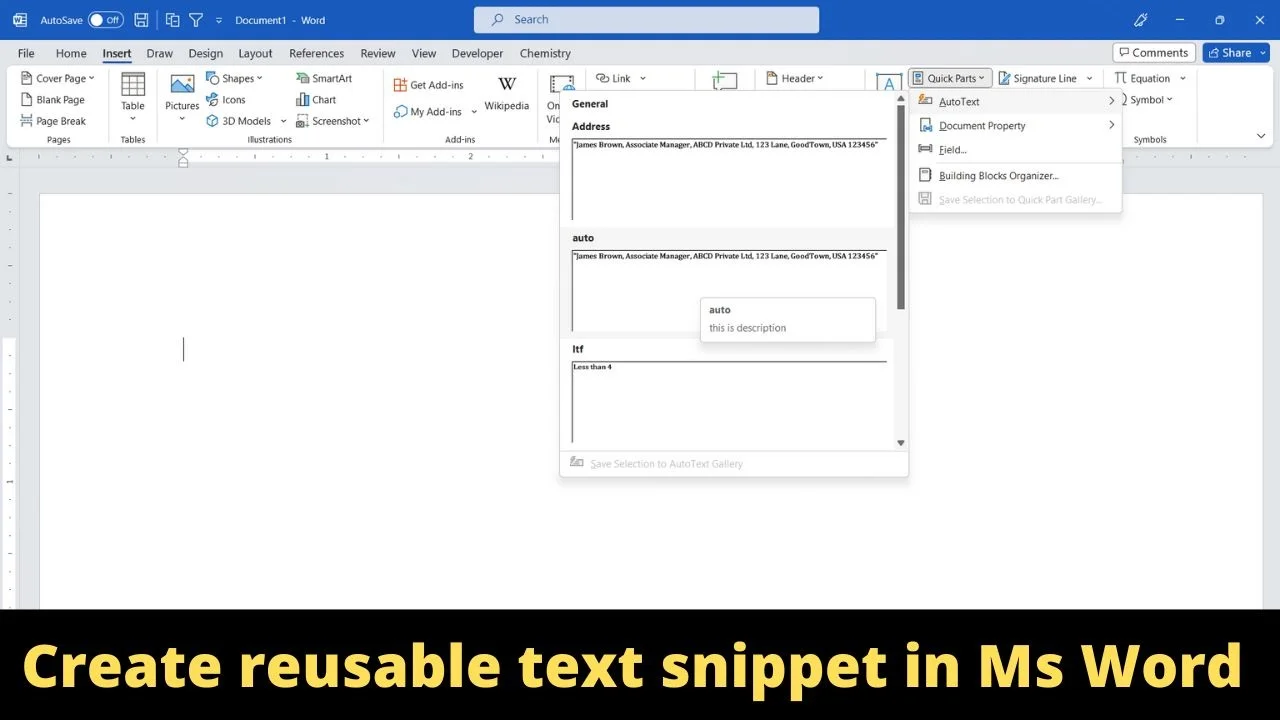Open the Shapes dropdown
1280x720 pixels.
click(235, 78)
